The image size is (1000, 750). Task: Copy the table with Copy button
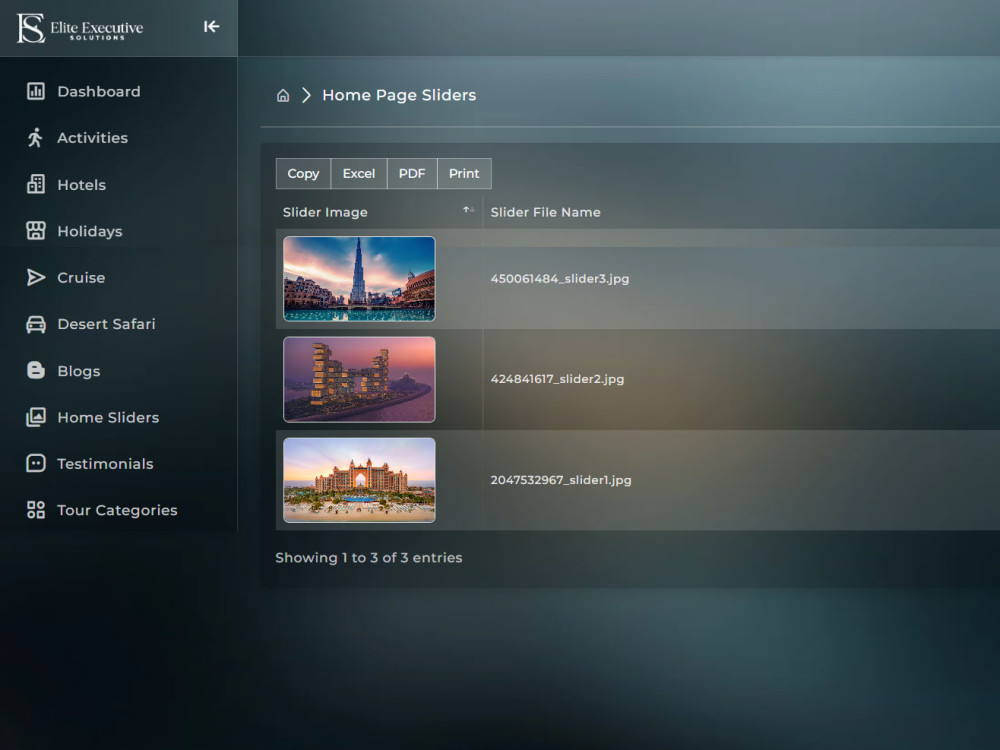[303, 173]
